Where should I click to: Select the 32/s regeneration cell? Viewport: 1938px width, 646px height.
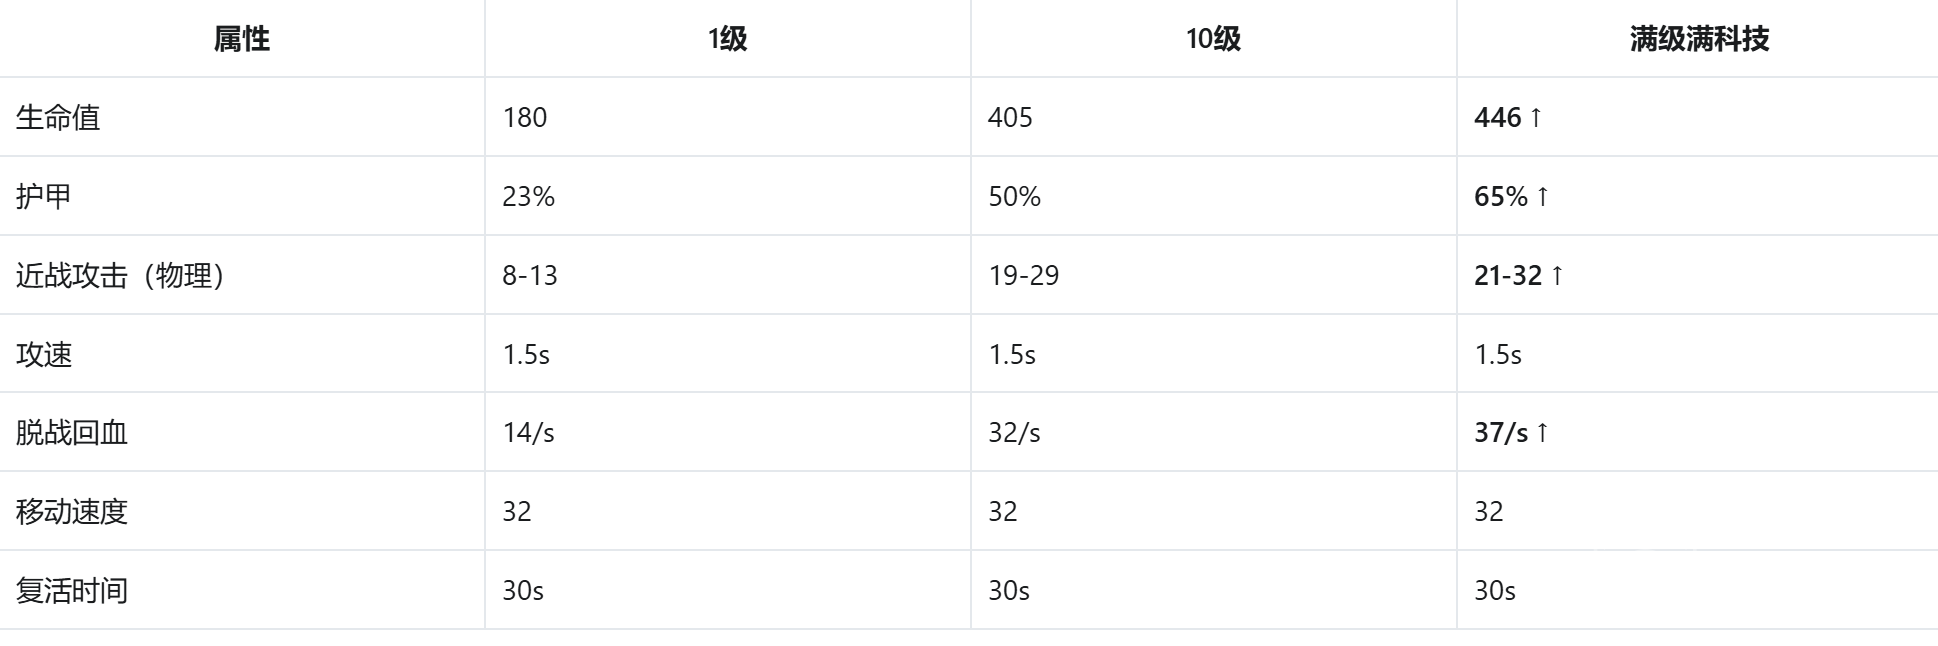coord(1015,433)
